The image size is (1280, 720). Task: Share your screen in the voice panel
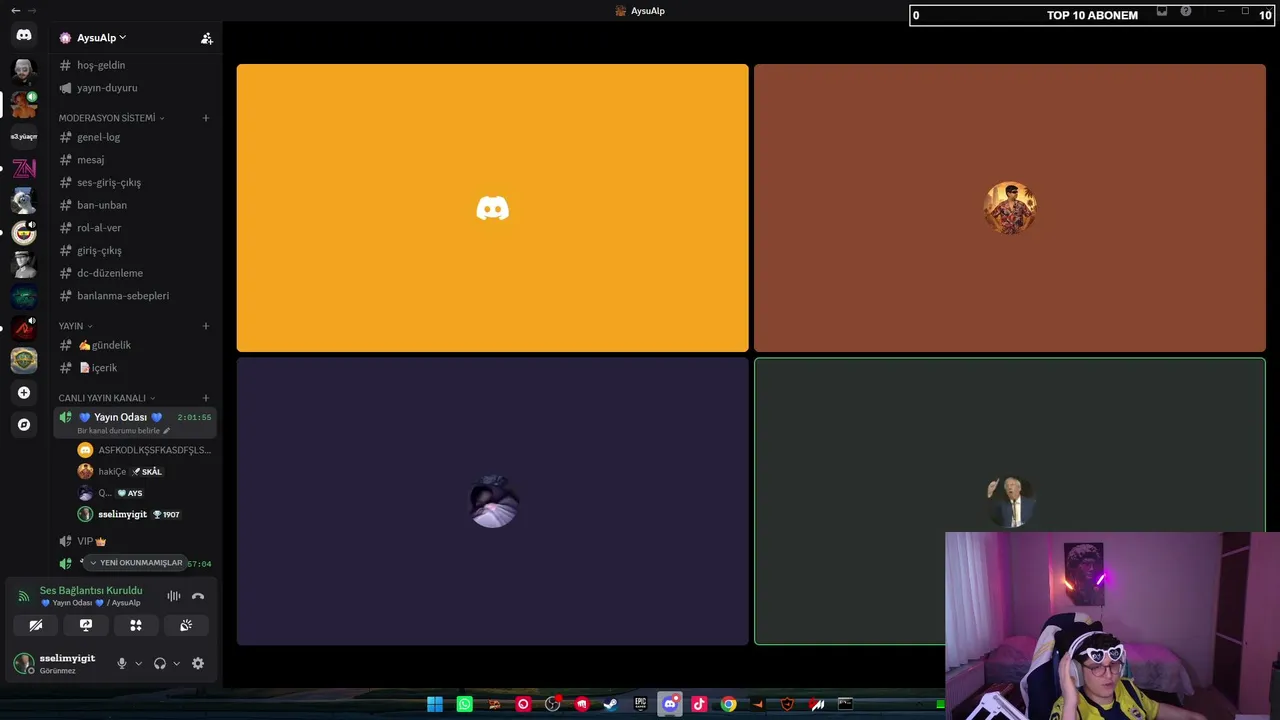coord(86,625)
